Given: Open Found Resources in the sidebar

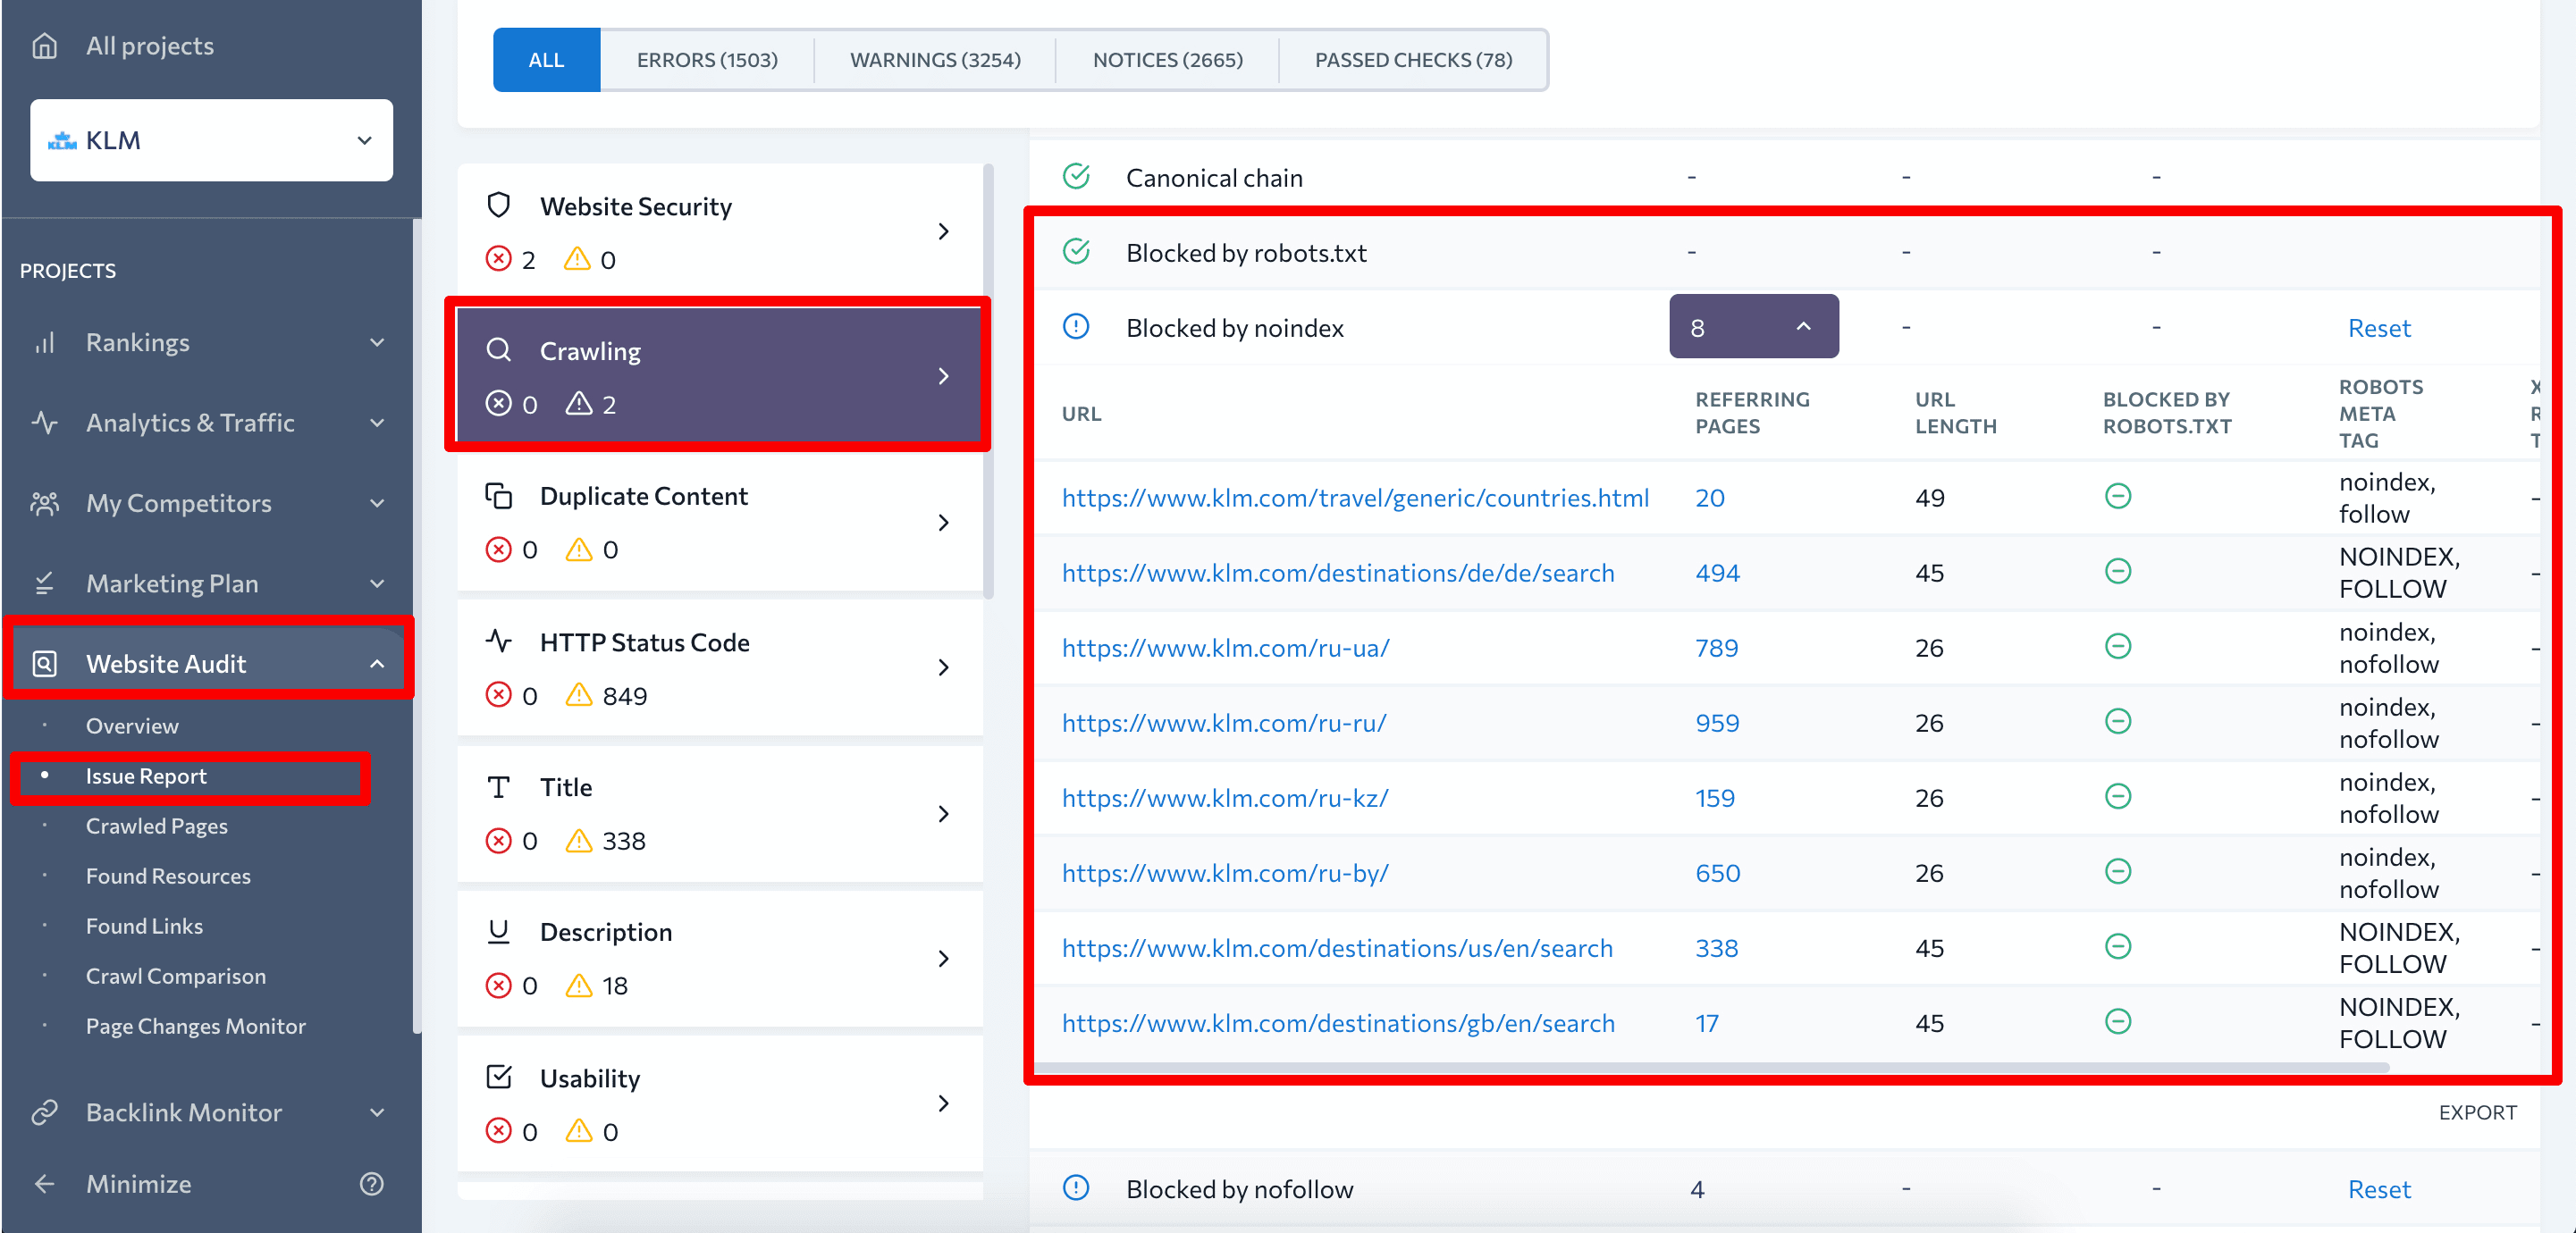Looking at the screenshot, I should click(168, 876).
